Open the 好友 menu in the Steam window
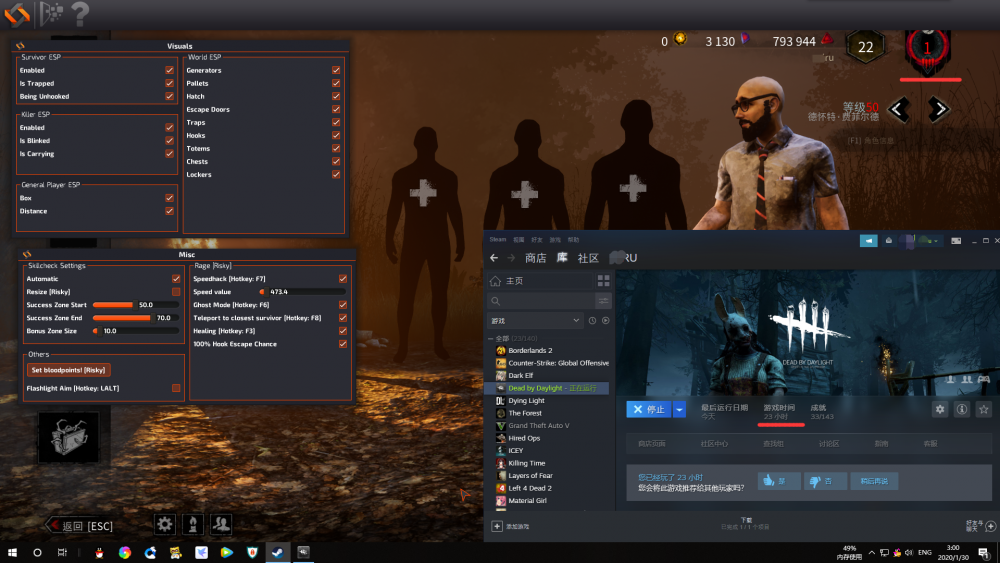The width and height of the screenshot is (1000, 563). (537, 240)
